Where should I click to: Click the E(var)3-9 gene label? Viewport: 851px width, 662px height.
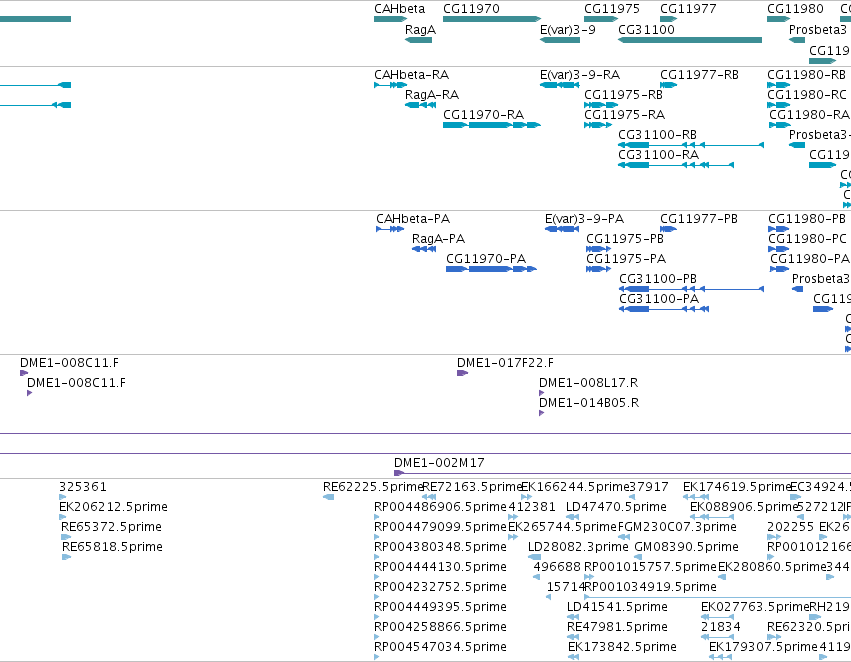point(568,30)
